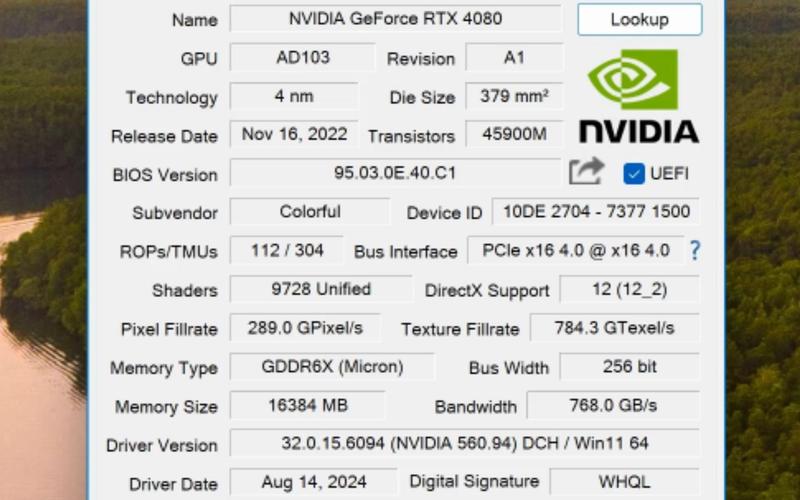Image resolution: width=800 pixels, height=500 pixels.
Task: Click the Lookup button
Action: [x=639, y=19]
